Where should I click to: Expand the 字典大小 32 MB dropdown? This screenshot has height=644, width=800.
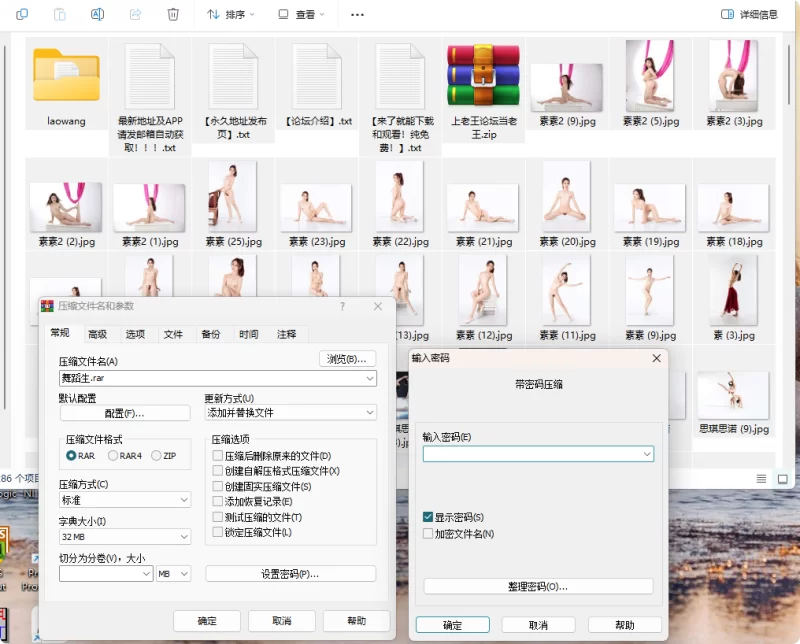tap(125, 537)
